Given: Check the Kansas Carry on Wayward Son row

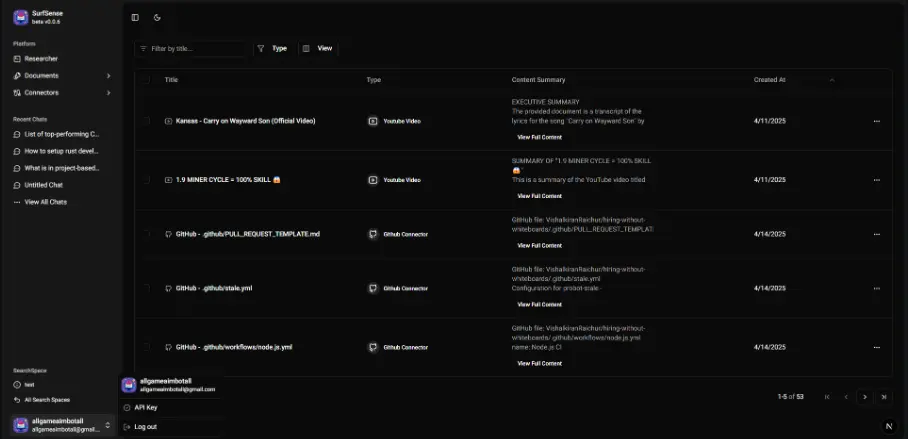Looking at the screenshot, I should [x=147, y=121].
